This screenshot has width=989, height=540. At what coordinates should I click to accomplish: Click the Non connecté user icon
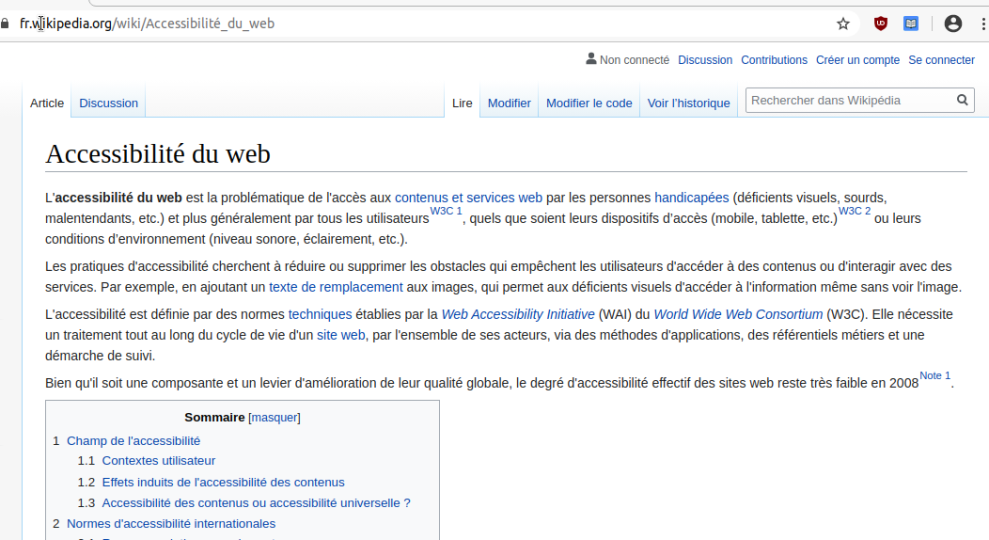591,59
